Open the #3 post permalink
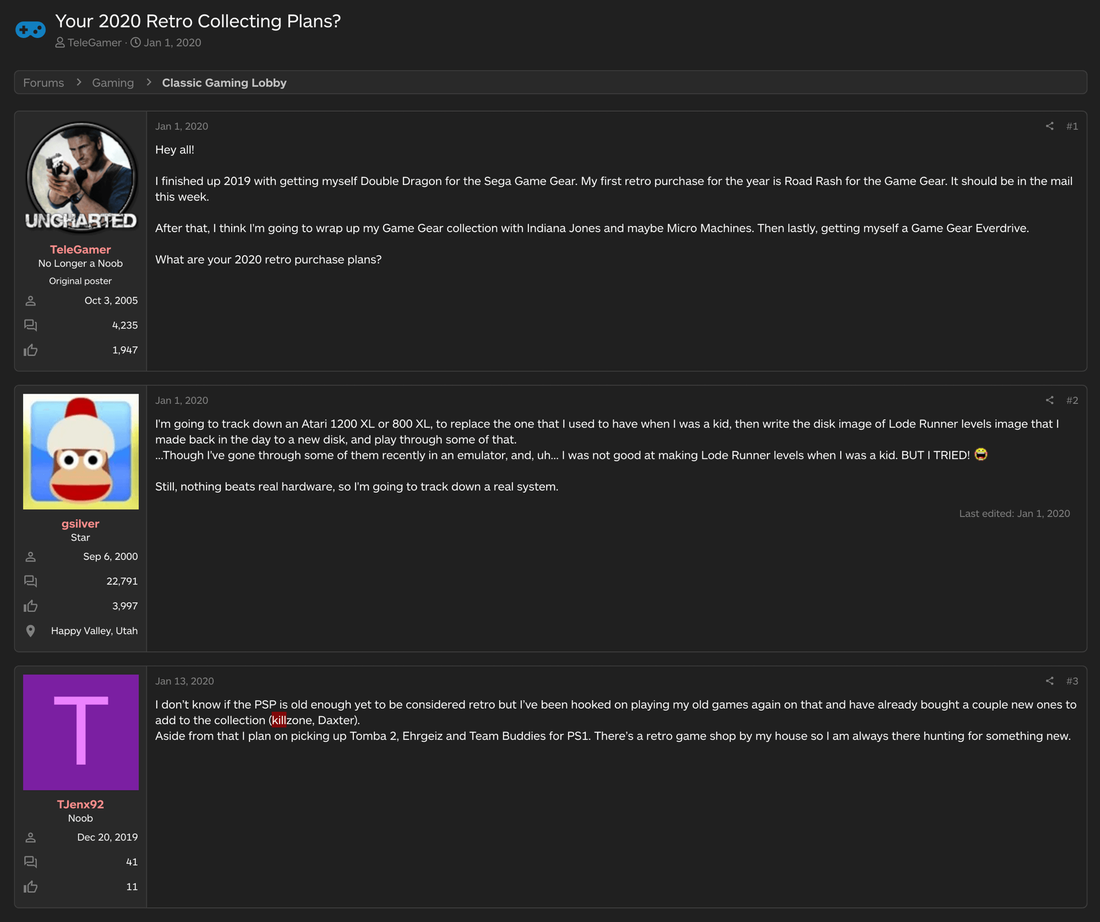 1072,682
